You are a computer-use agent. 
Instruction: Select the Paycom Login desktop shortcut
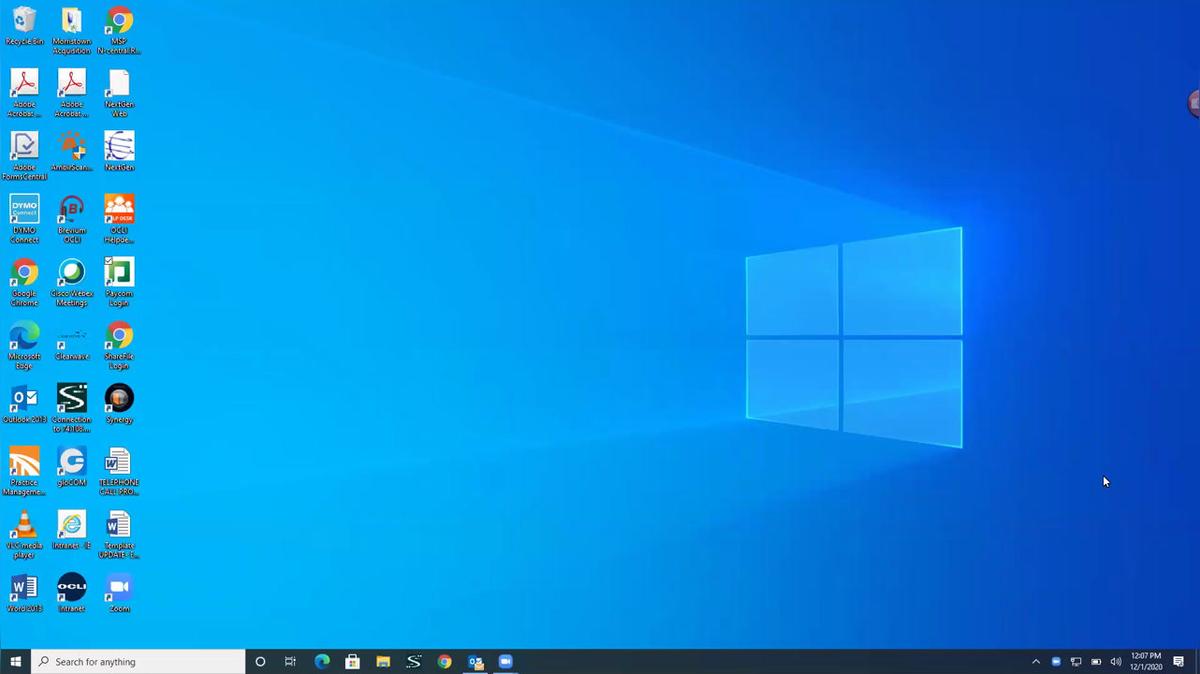(119, 273)
